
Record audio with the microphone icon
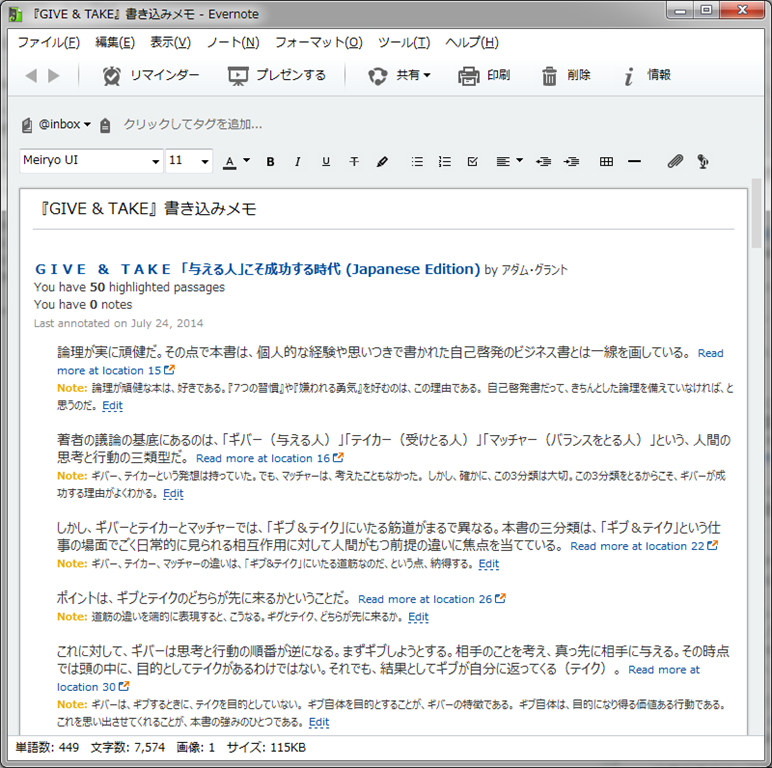point(703,161)
